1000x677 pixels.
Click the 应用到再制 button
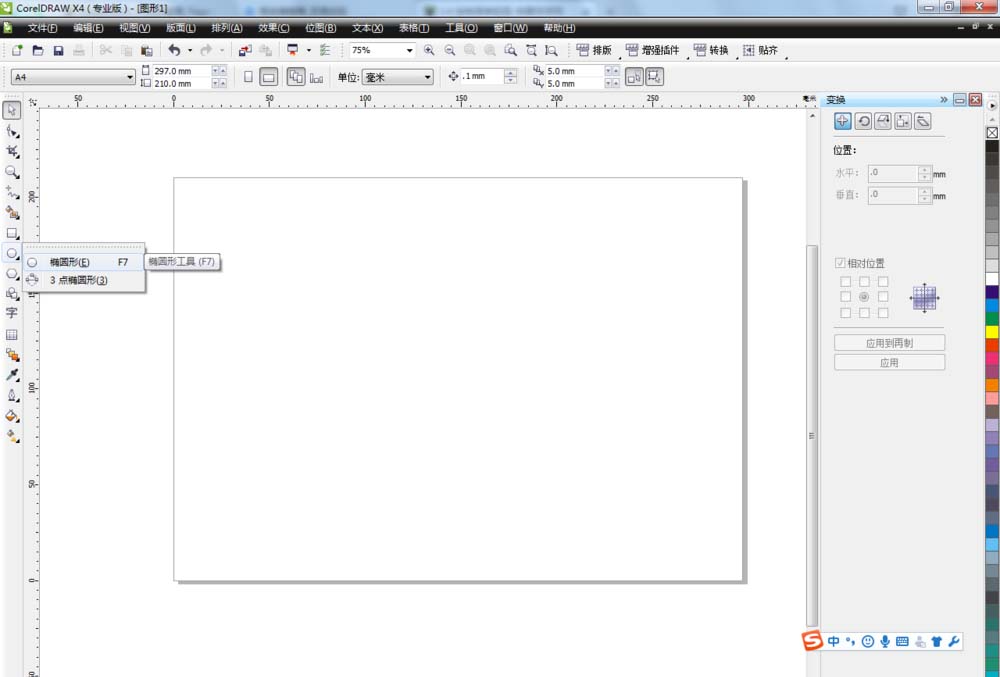(x=889, y=343)
